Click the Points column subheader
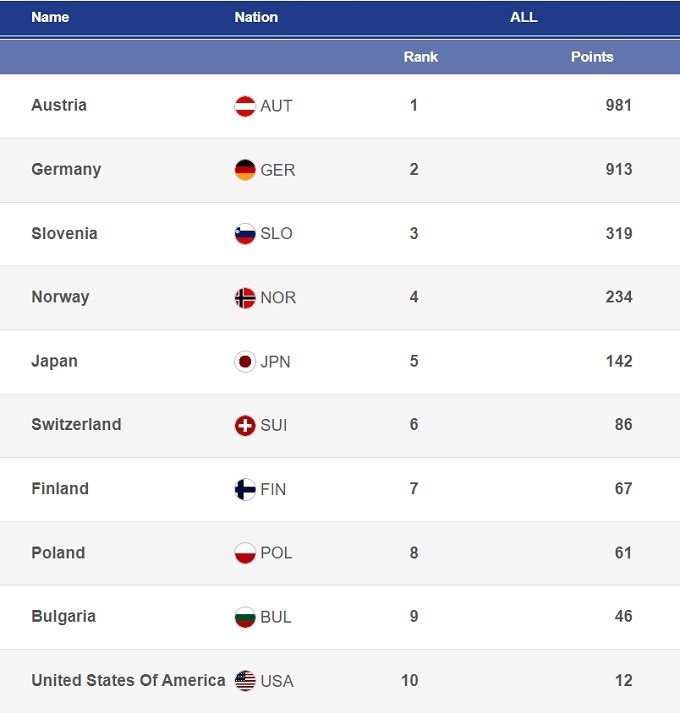The image size is (680, 713). pos(592,57)
